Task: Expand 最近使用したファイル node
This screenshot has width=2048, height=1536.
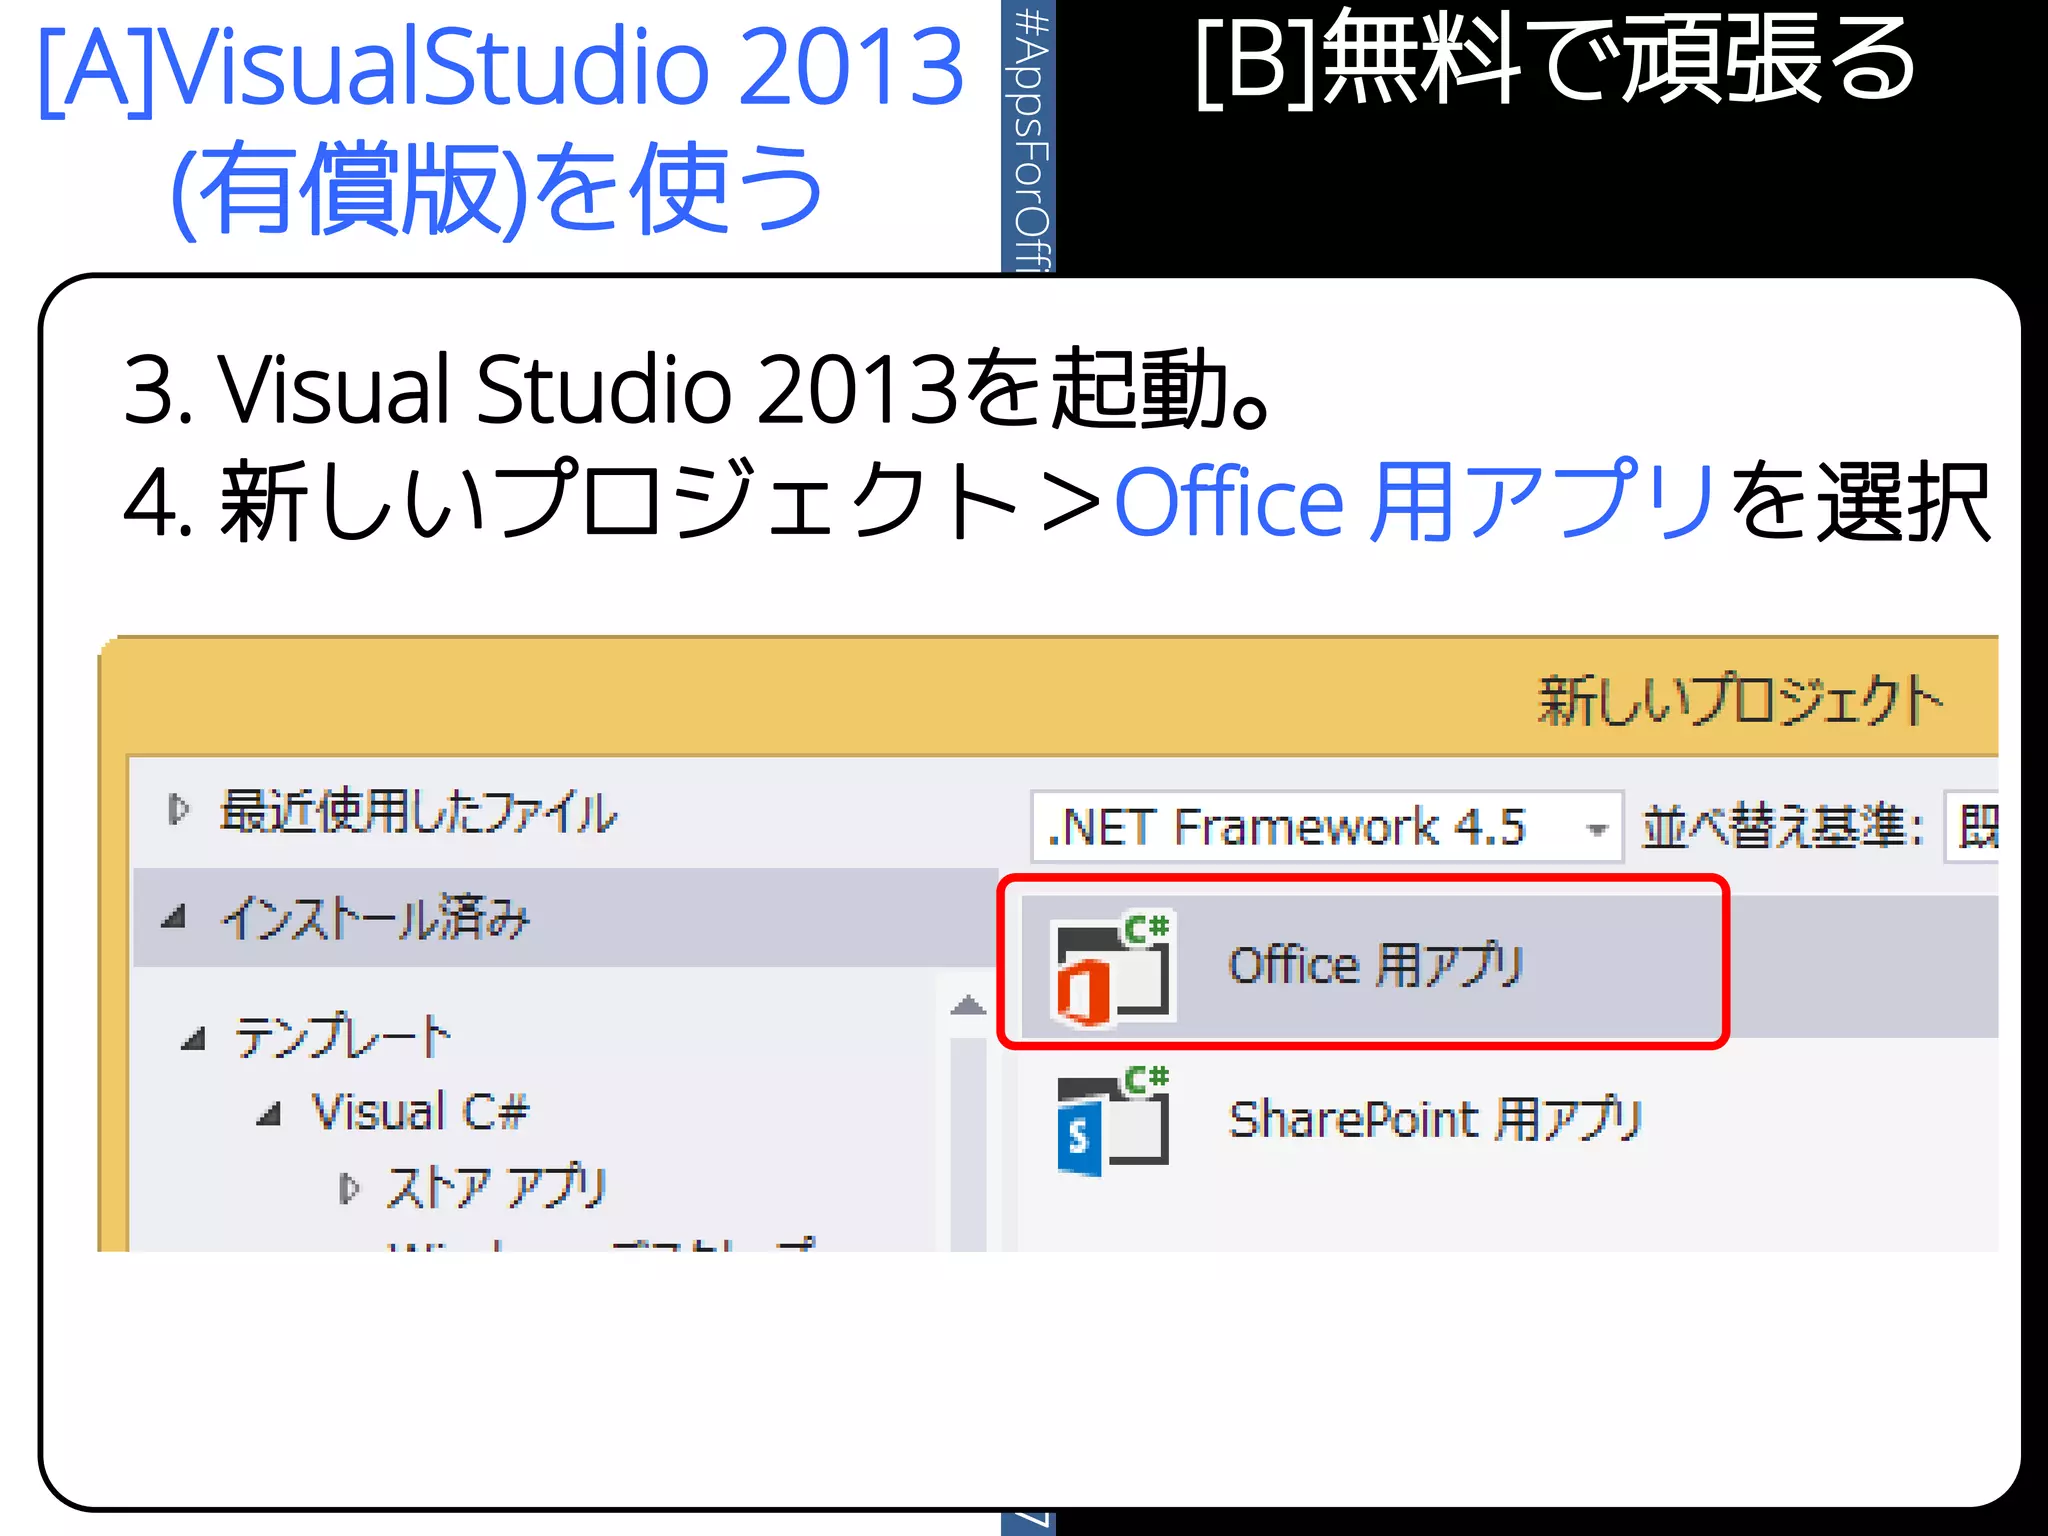Action: coord(178,809)
